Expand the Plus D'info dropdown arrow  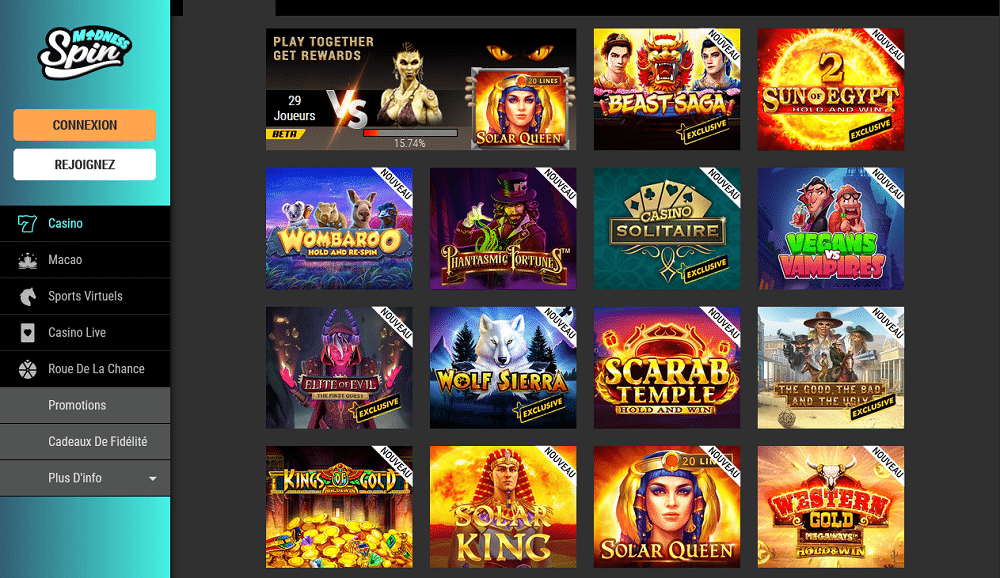152,478
